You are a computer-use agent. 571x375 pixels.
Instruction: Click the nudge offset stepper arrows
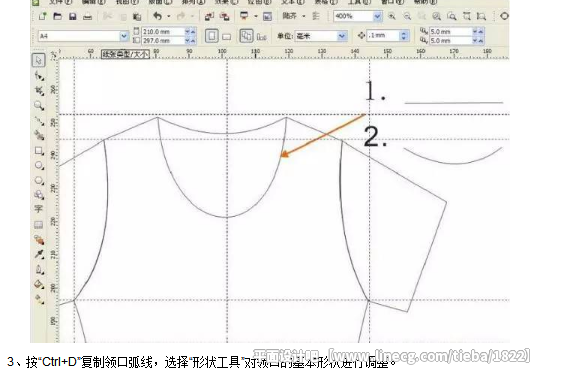coord(403,36)
